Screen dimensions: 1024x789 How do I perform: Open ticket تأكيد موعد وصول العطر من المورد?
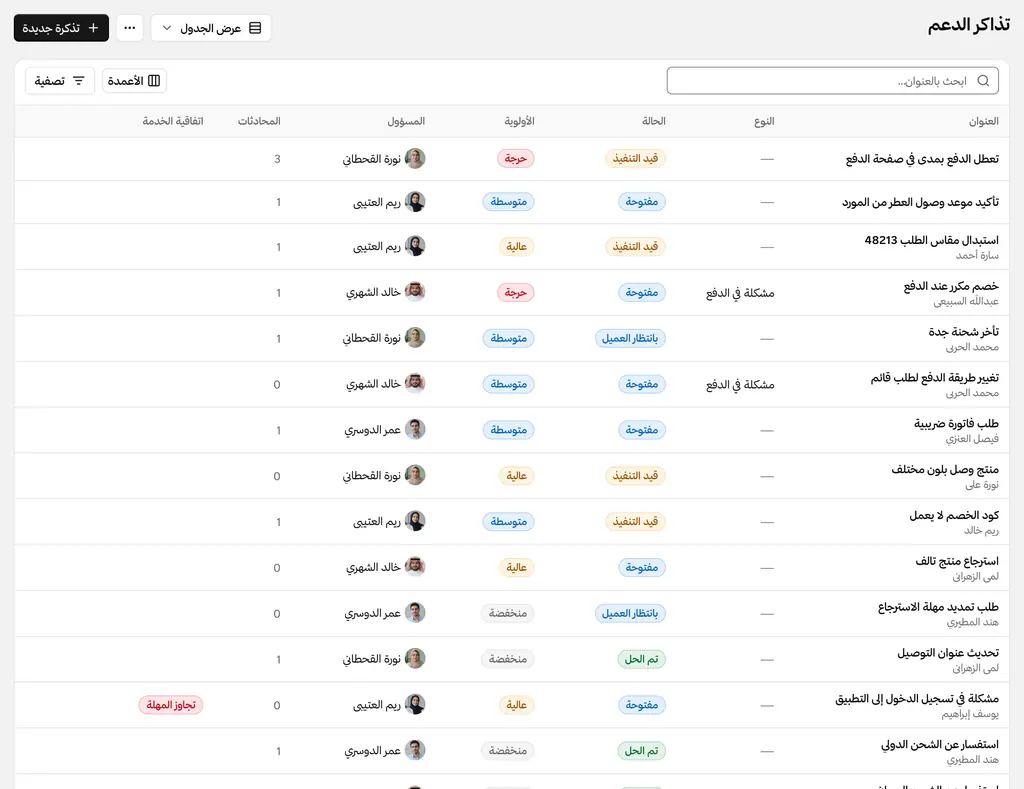tap(920, 202)
